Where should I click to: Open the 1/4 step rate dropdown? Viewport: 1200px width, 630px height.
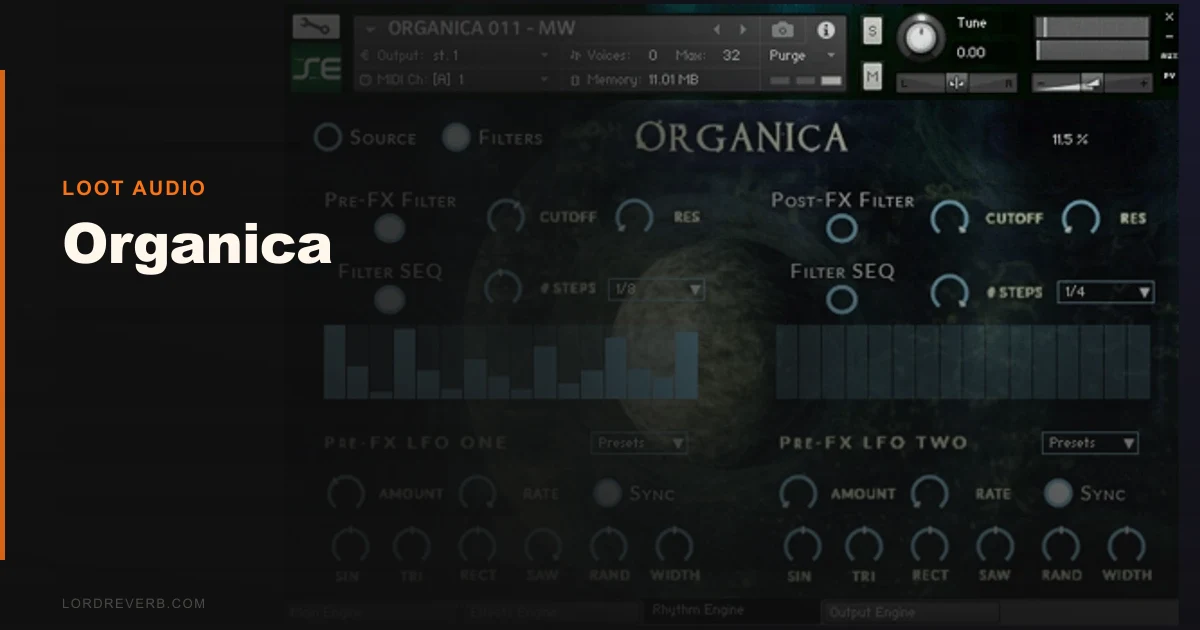click(x=1106, y=292)
